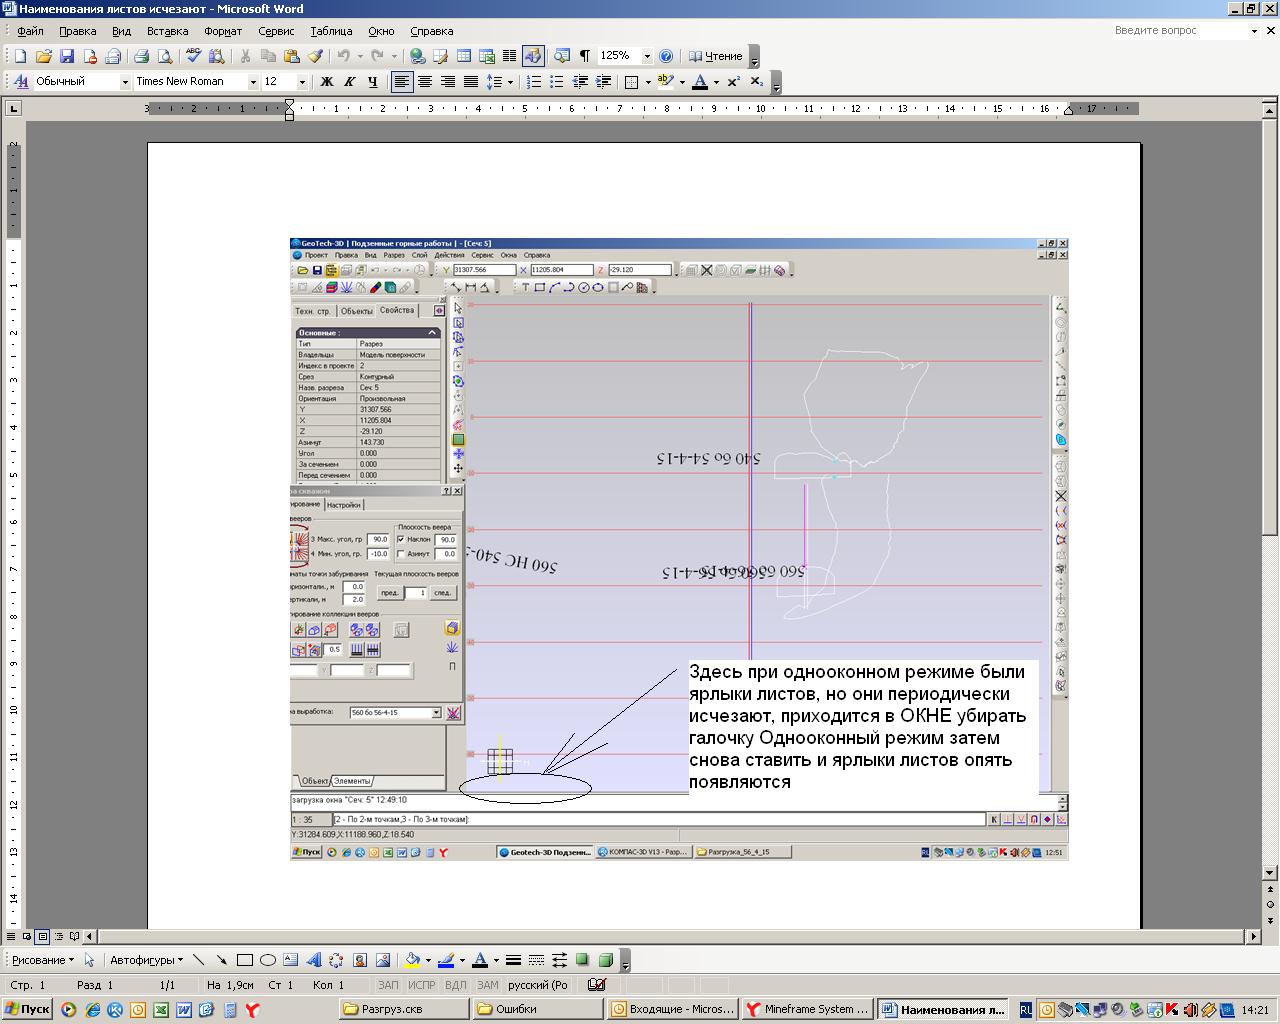Click the numbered list icon
This screenshot has height=1024, width=1280.
534,82
